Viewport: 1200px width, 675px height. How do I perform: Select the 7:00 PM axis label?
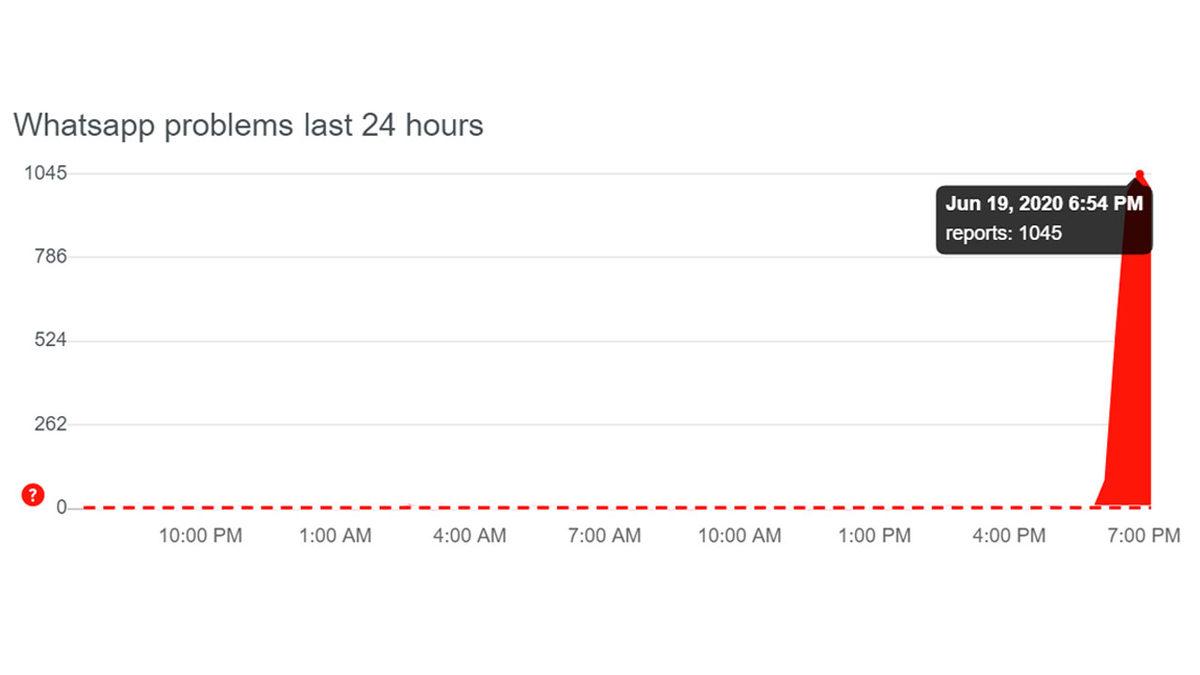(1143, 536)
